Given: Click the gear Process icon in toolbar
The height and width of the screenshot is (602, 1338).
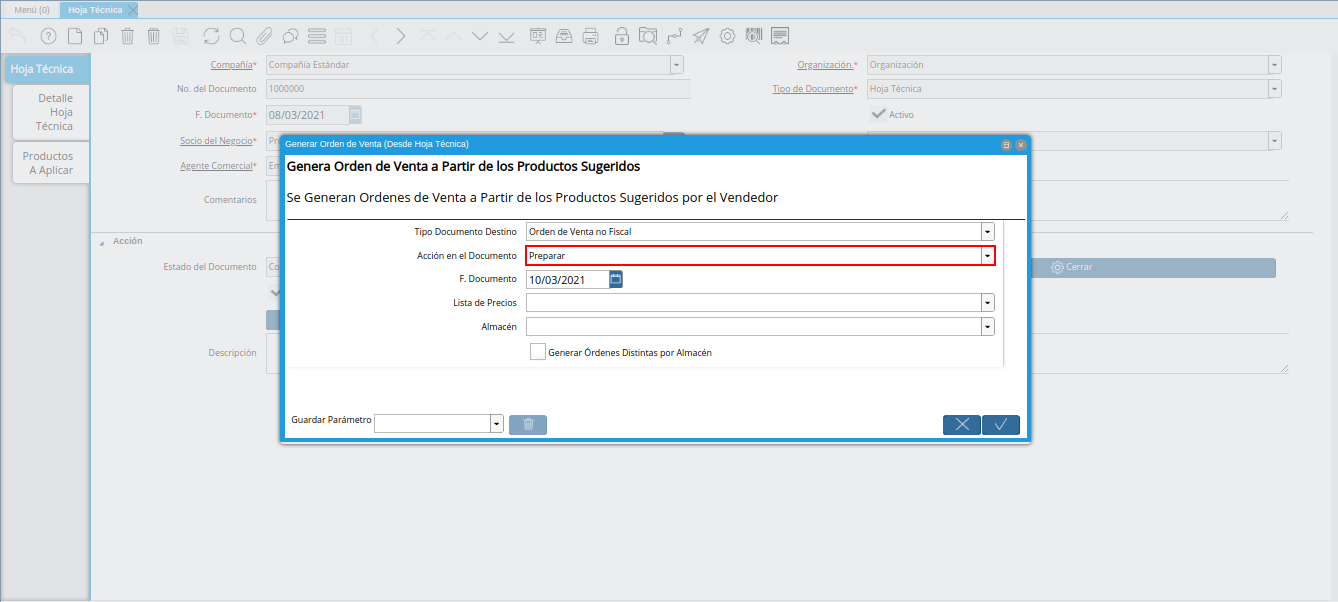Looking at the screenshot, I should 727,37.
